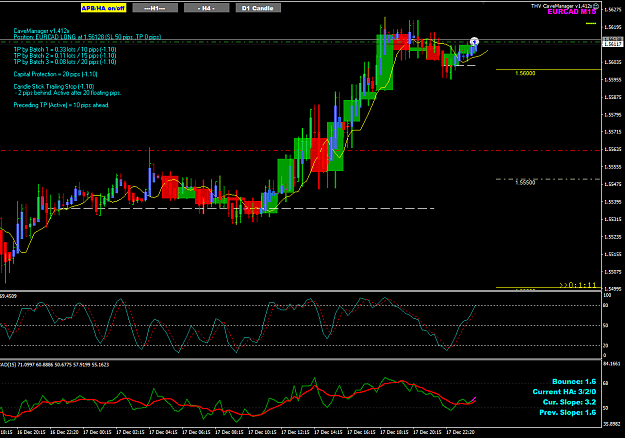
Task: Click the stochastic value label 59.4509
Action: tap(8, 296)
